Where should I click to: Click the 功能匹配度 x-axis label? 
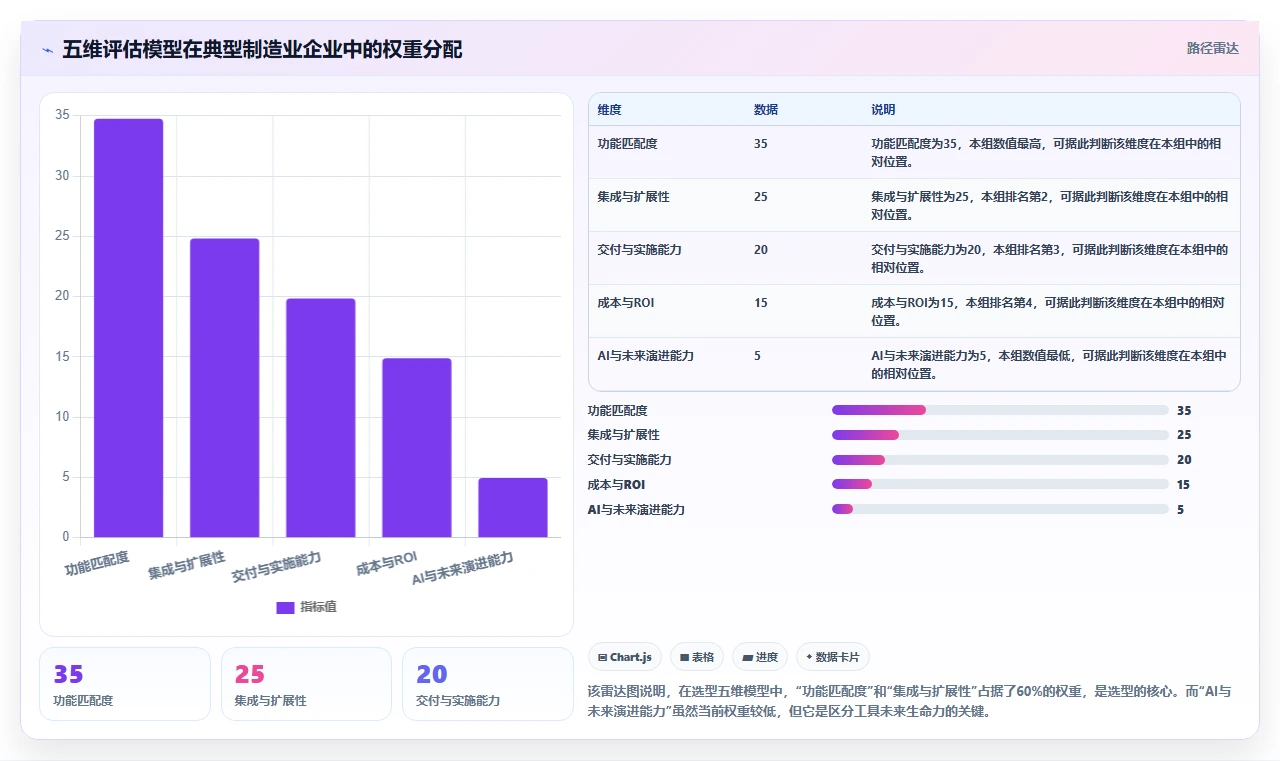coord(97,563)
